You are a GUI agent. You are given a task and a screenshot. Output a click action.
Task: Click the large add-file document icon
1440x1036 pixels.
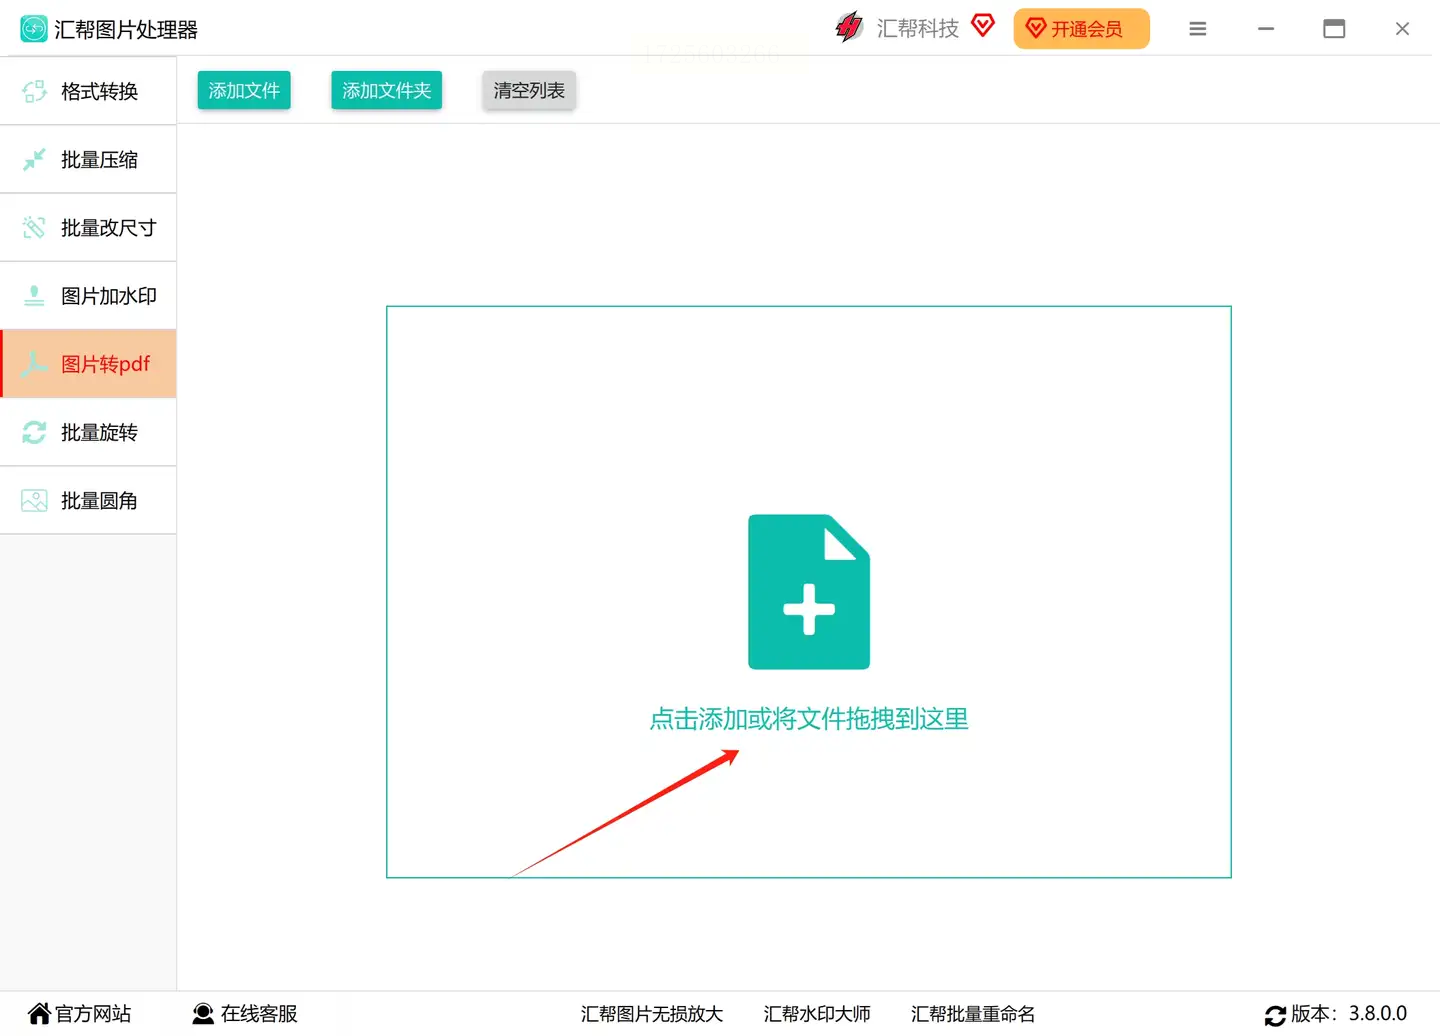coord(809,592)
